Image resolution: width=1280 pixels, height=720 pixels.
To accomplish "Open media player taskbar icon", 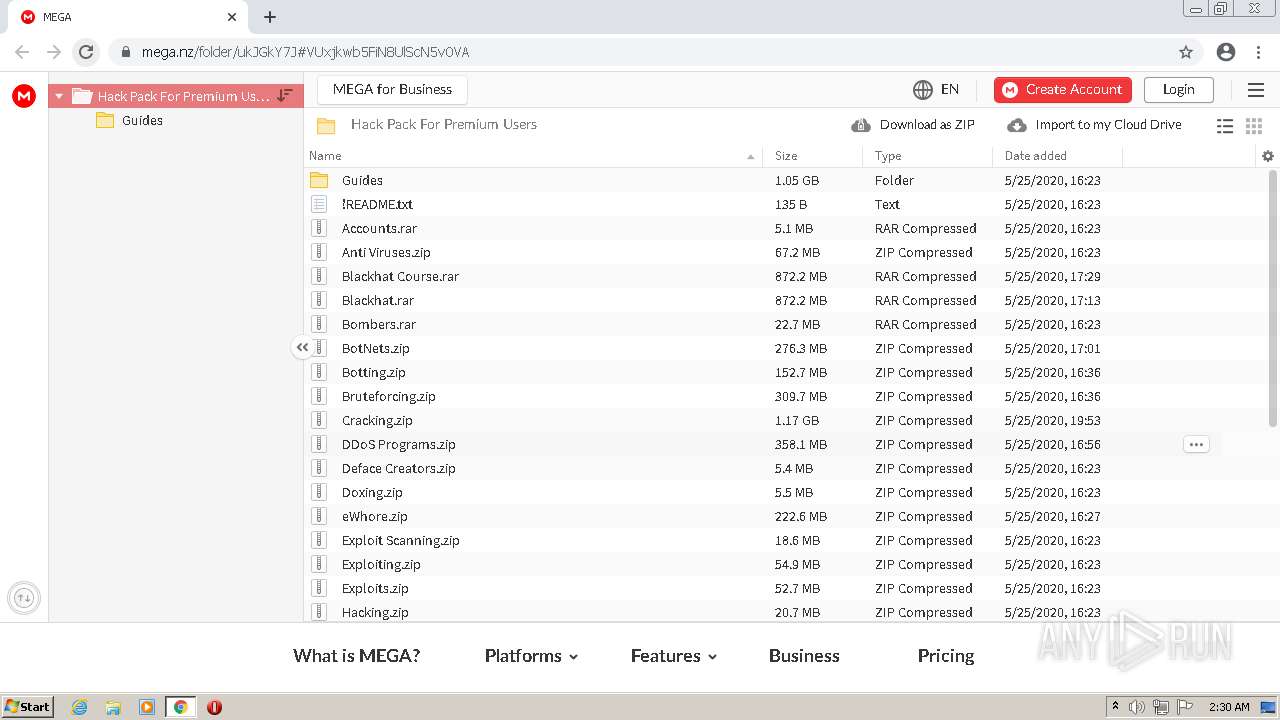I will pyautogui.click(x=147, y=707).
